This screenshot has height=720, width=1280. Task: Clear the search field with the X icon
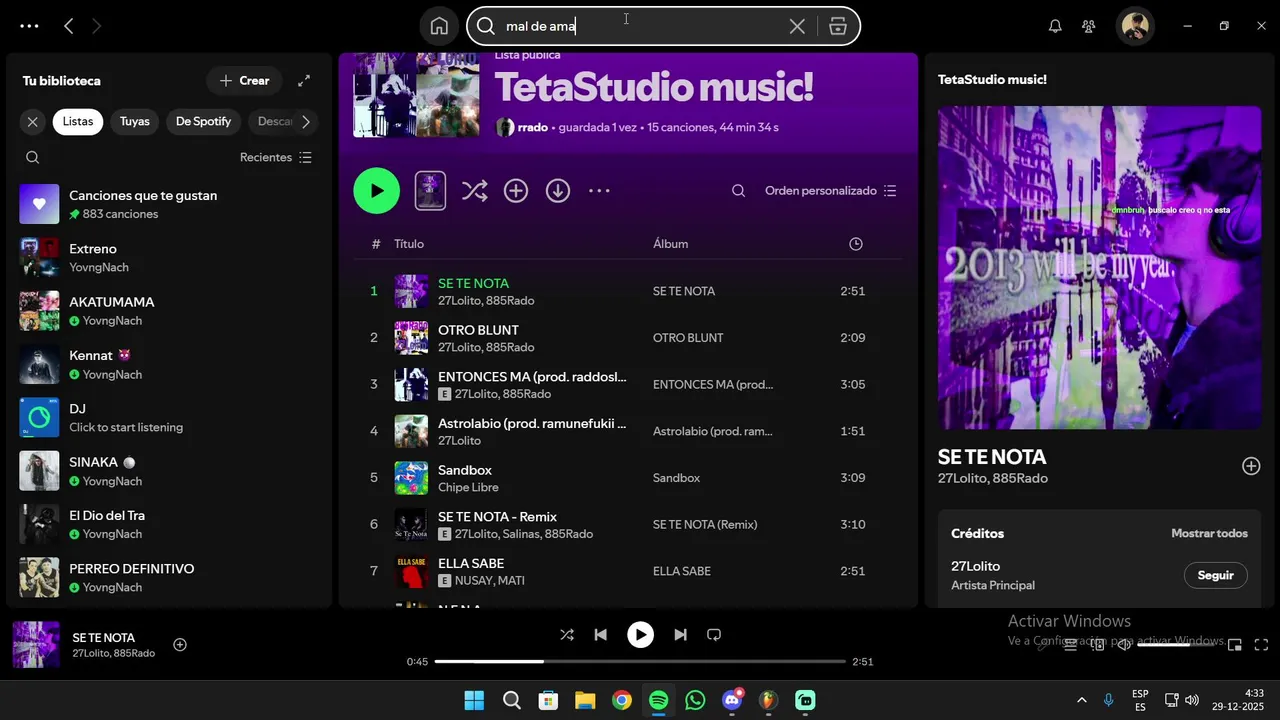(x=797, y=26)
